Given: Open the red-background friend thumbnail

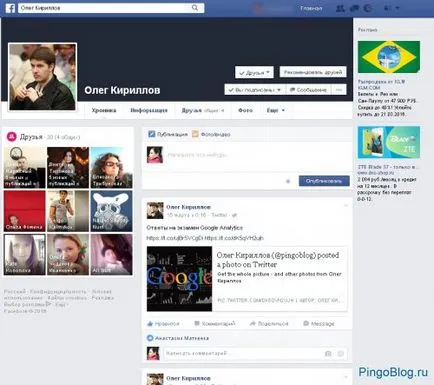Looking at the screenshot, I should pos(24,211).
